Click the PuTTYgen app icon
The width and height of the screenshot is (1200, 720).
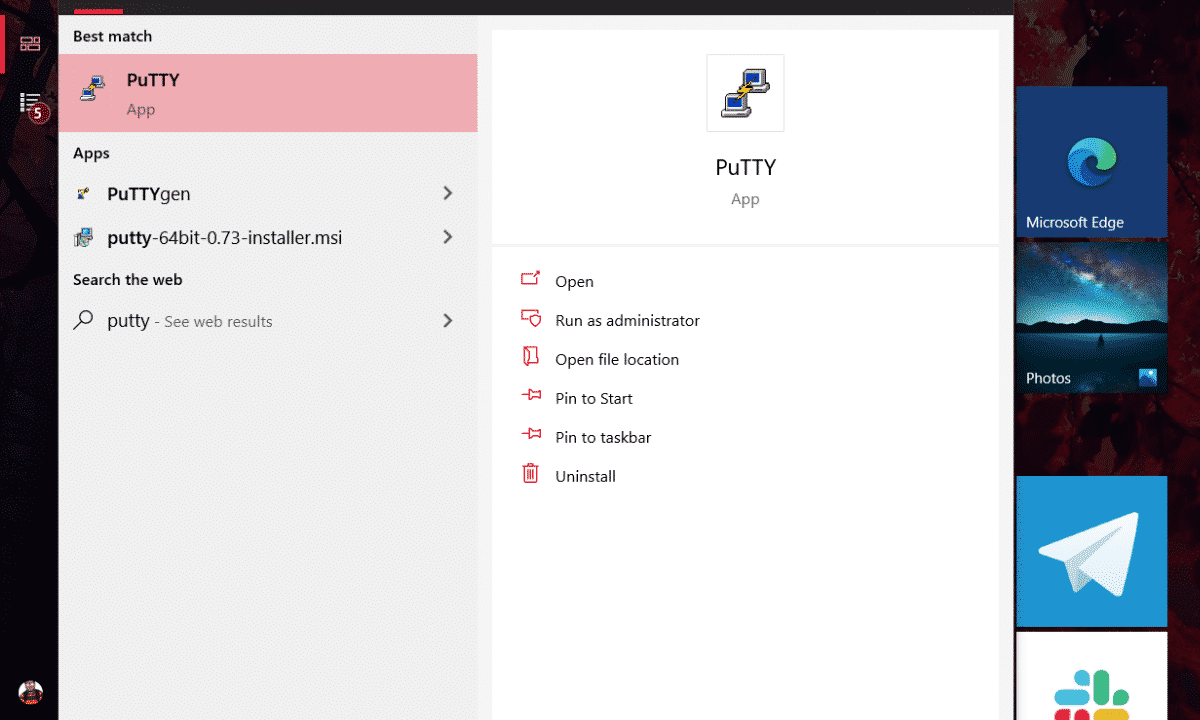coord(86,194)
